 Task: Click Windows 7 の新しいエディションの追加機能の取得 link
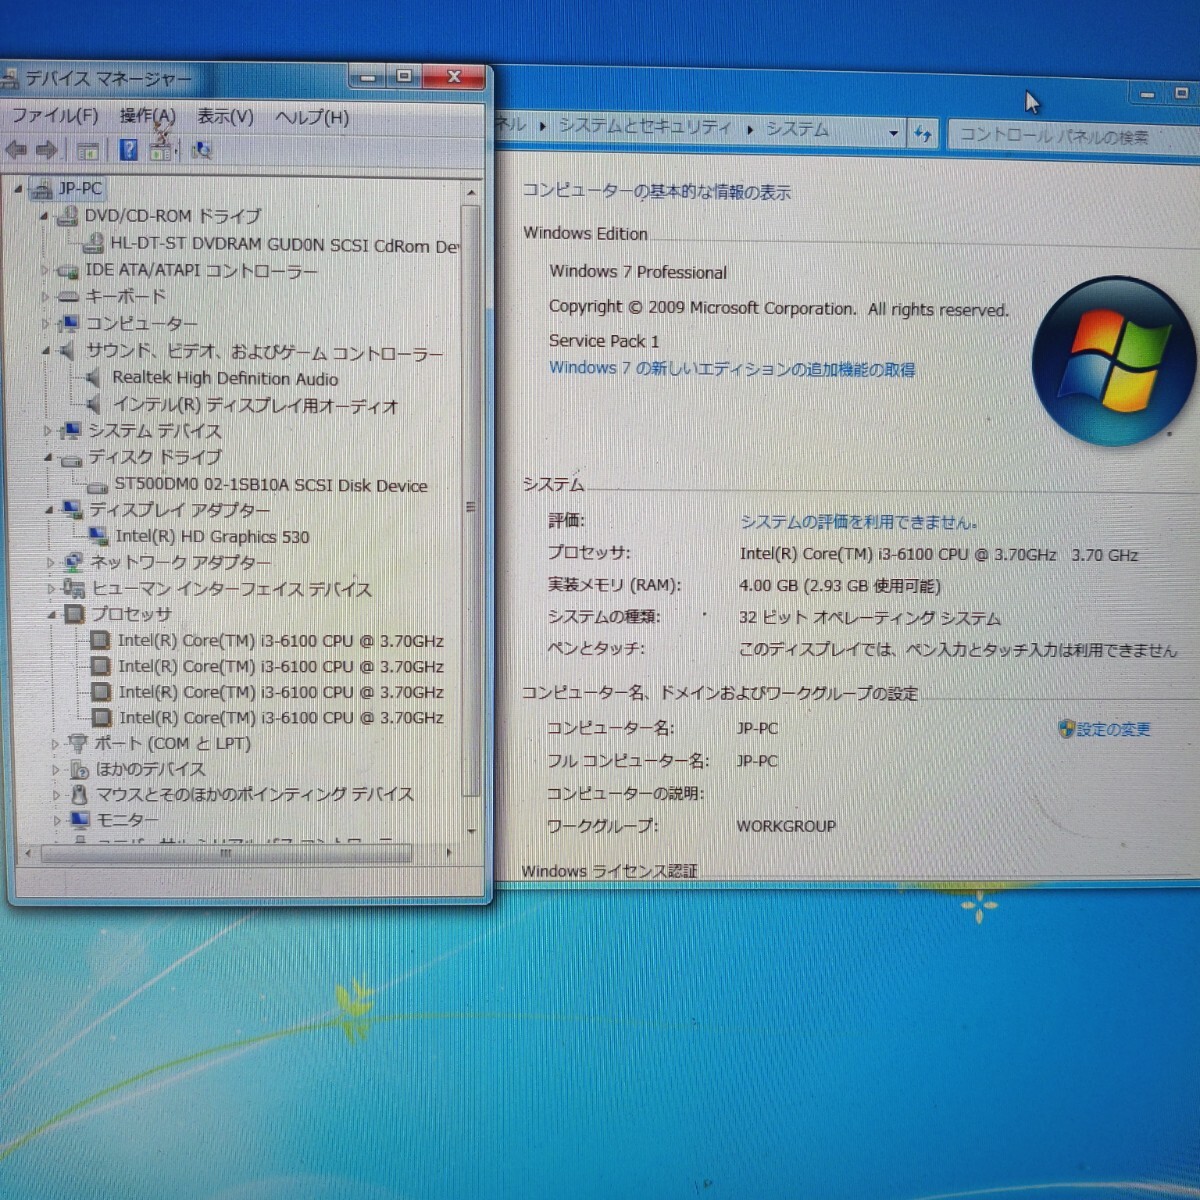(x=732, y=369)
